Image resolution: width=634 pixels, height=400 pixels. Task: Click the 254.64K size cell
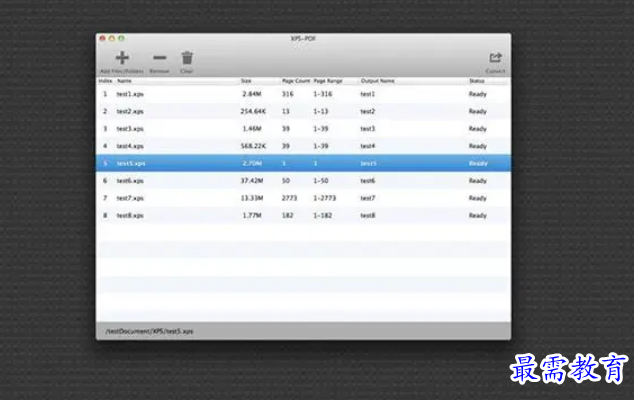[x=253, y=112]
